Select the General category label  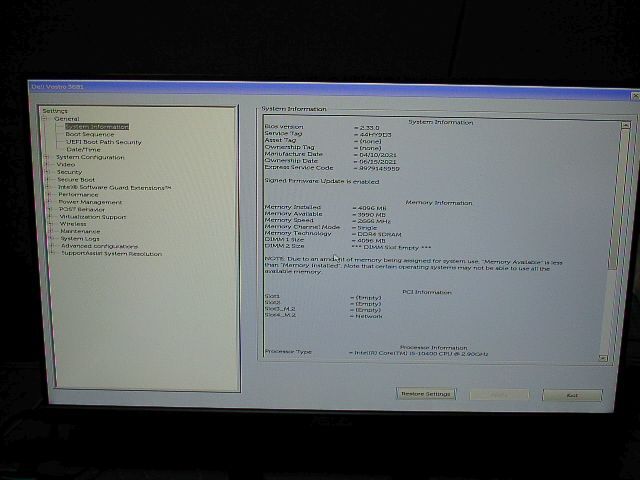[x=67, y=119]
